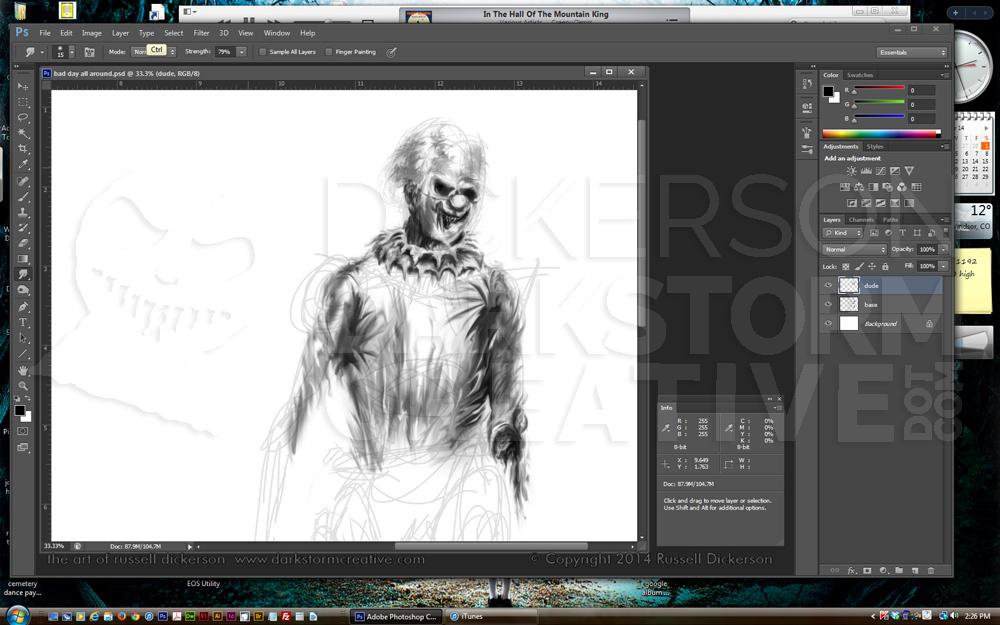Select the Eraser tool

click(23, 243)
